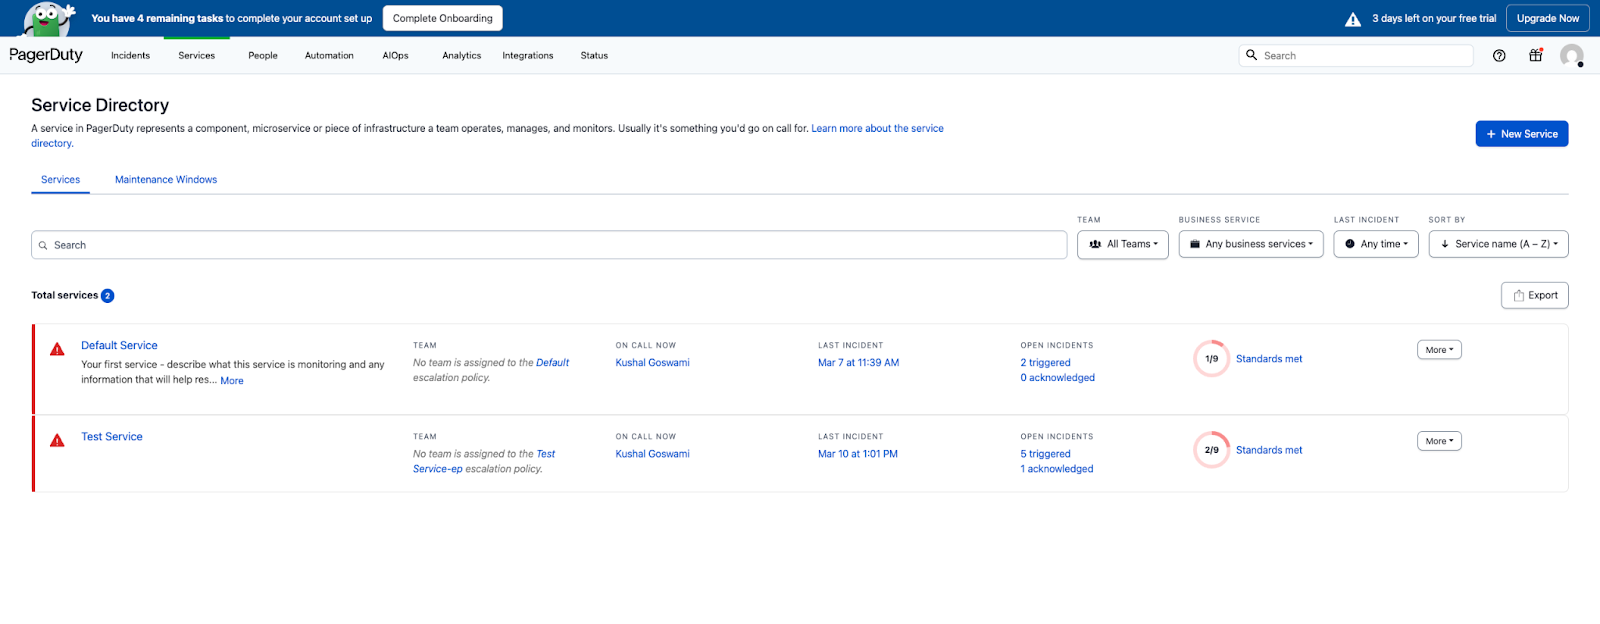The height and width of the screenshot is (624, 1600).
Task: Click the 1/9 standards circle indicator
Action: pyautogui.click(x=1211, y=359)
